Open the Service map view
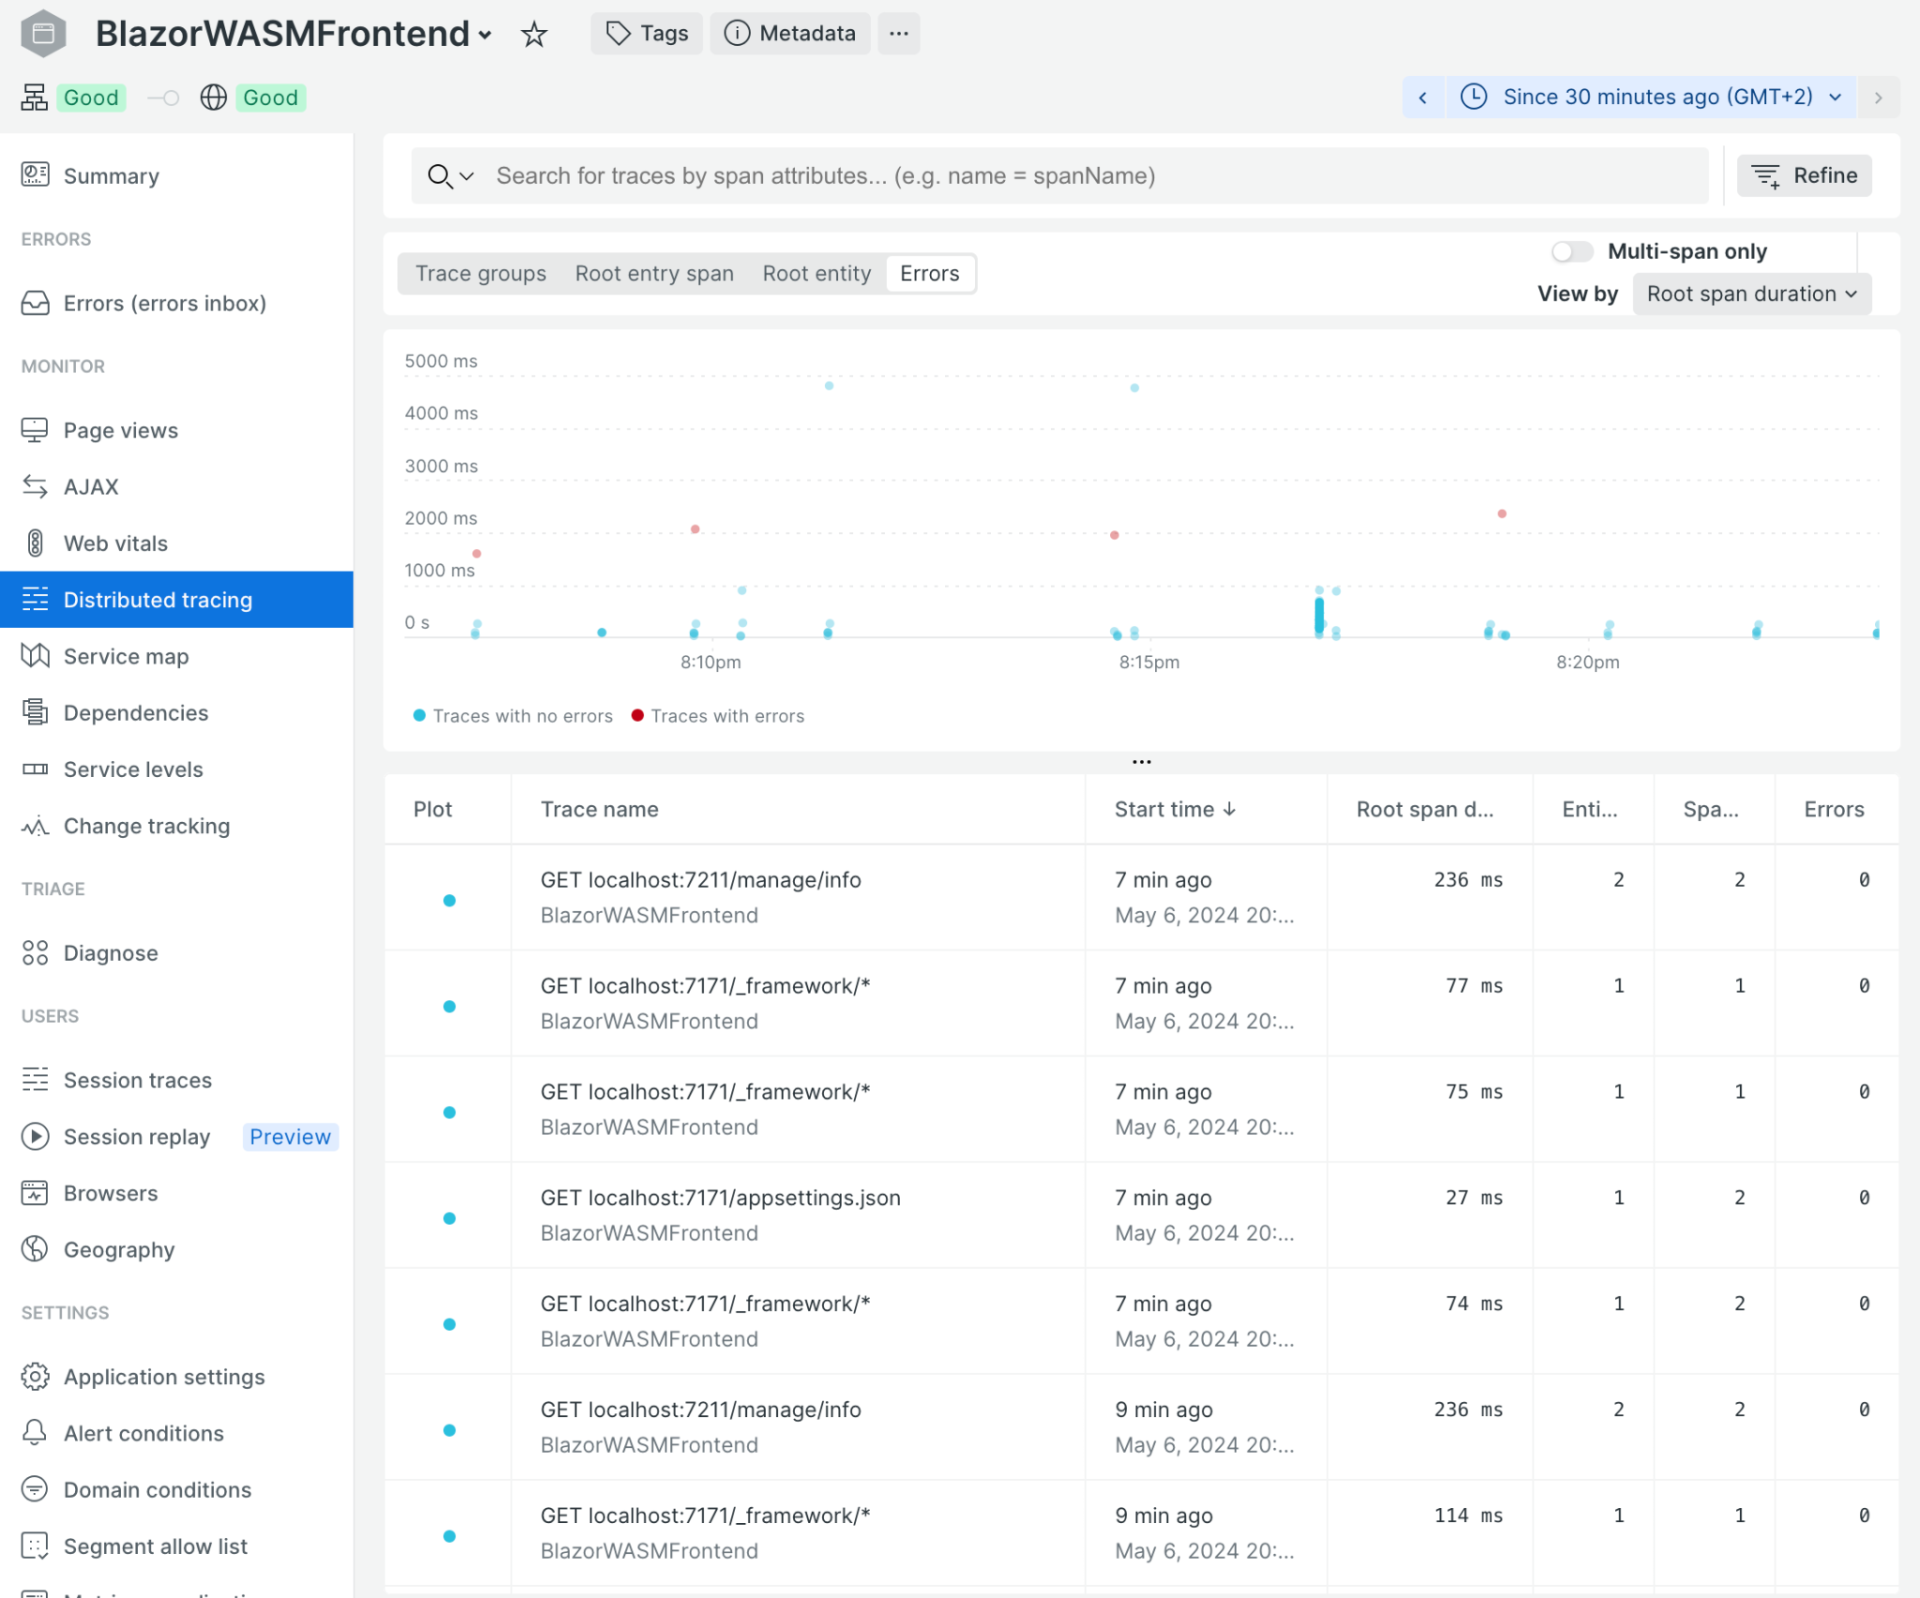The width and height of the screenshot is (1920, 1598). click(x=125, y=656)
